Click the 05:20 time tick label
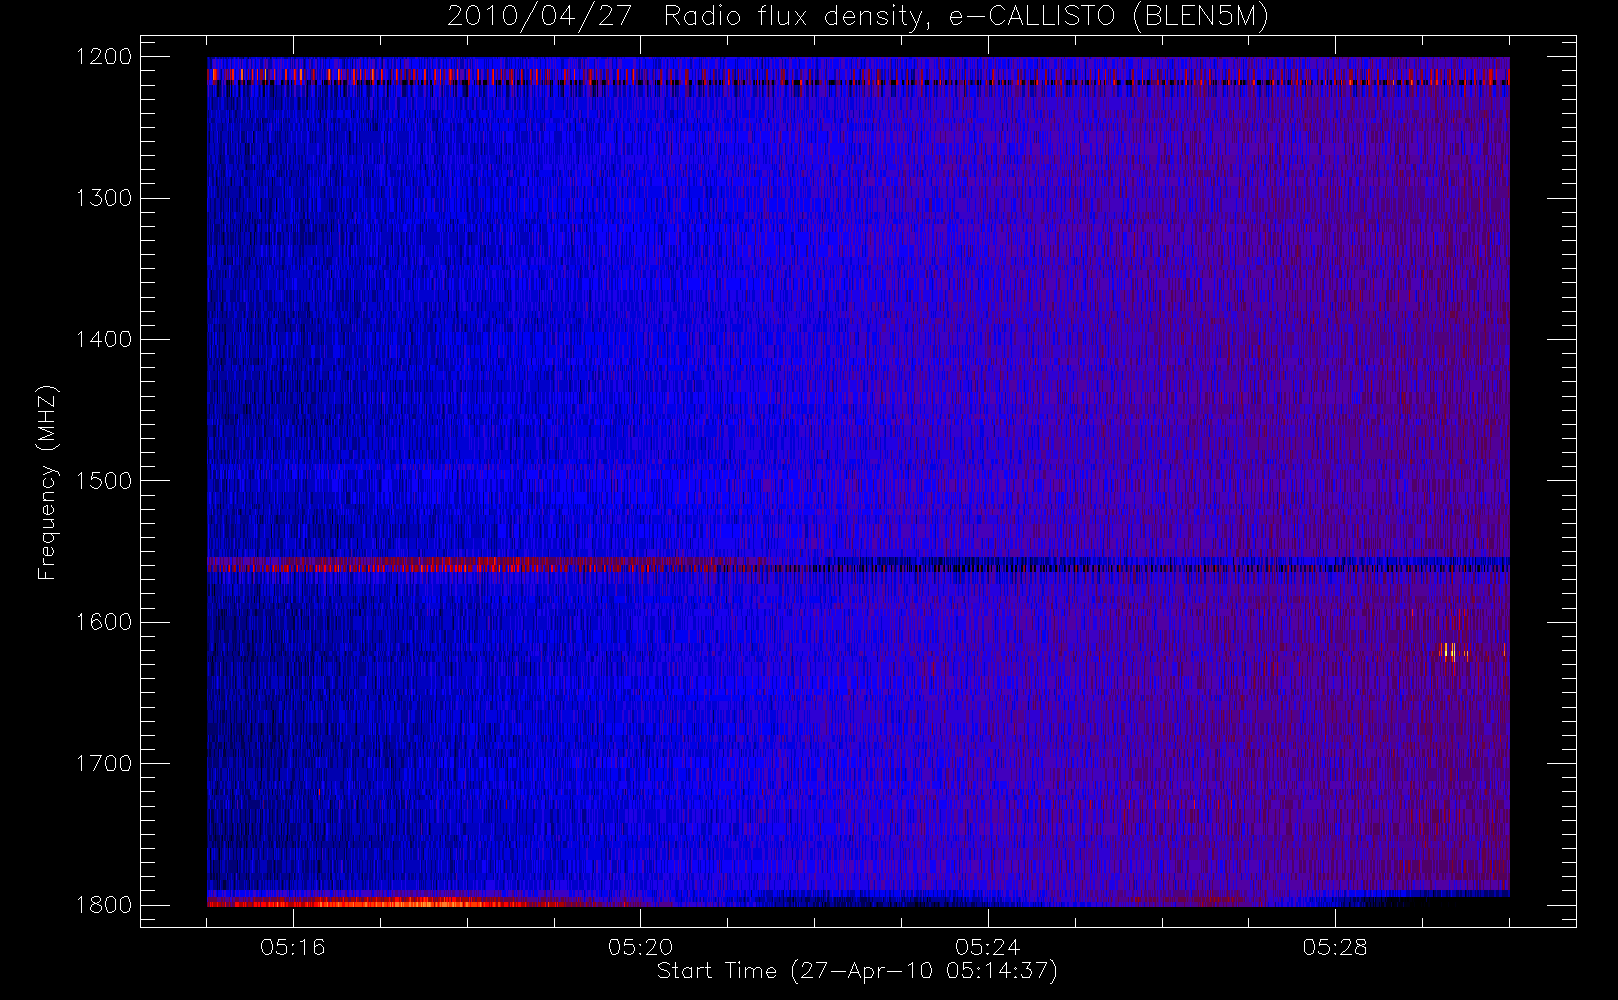Image resolution: width=1618 pixels, height=1000 pixels. (x=640, y=947)
